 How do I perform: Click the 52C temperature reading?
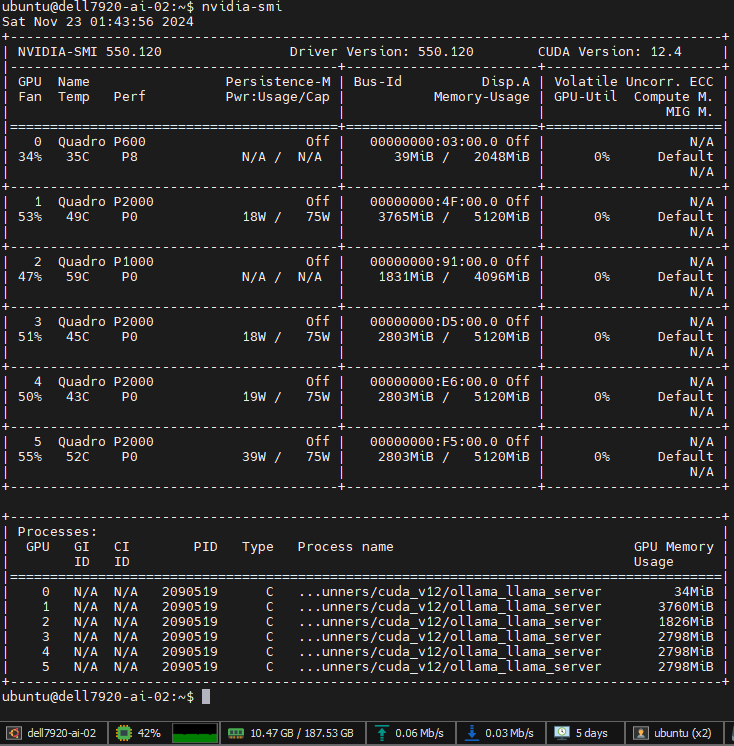click(x=78, y=457)
